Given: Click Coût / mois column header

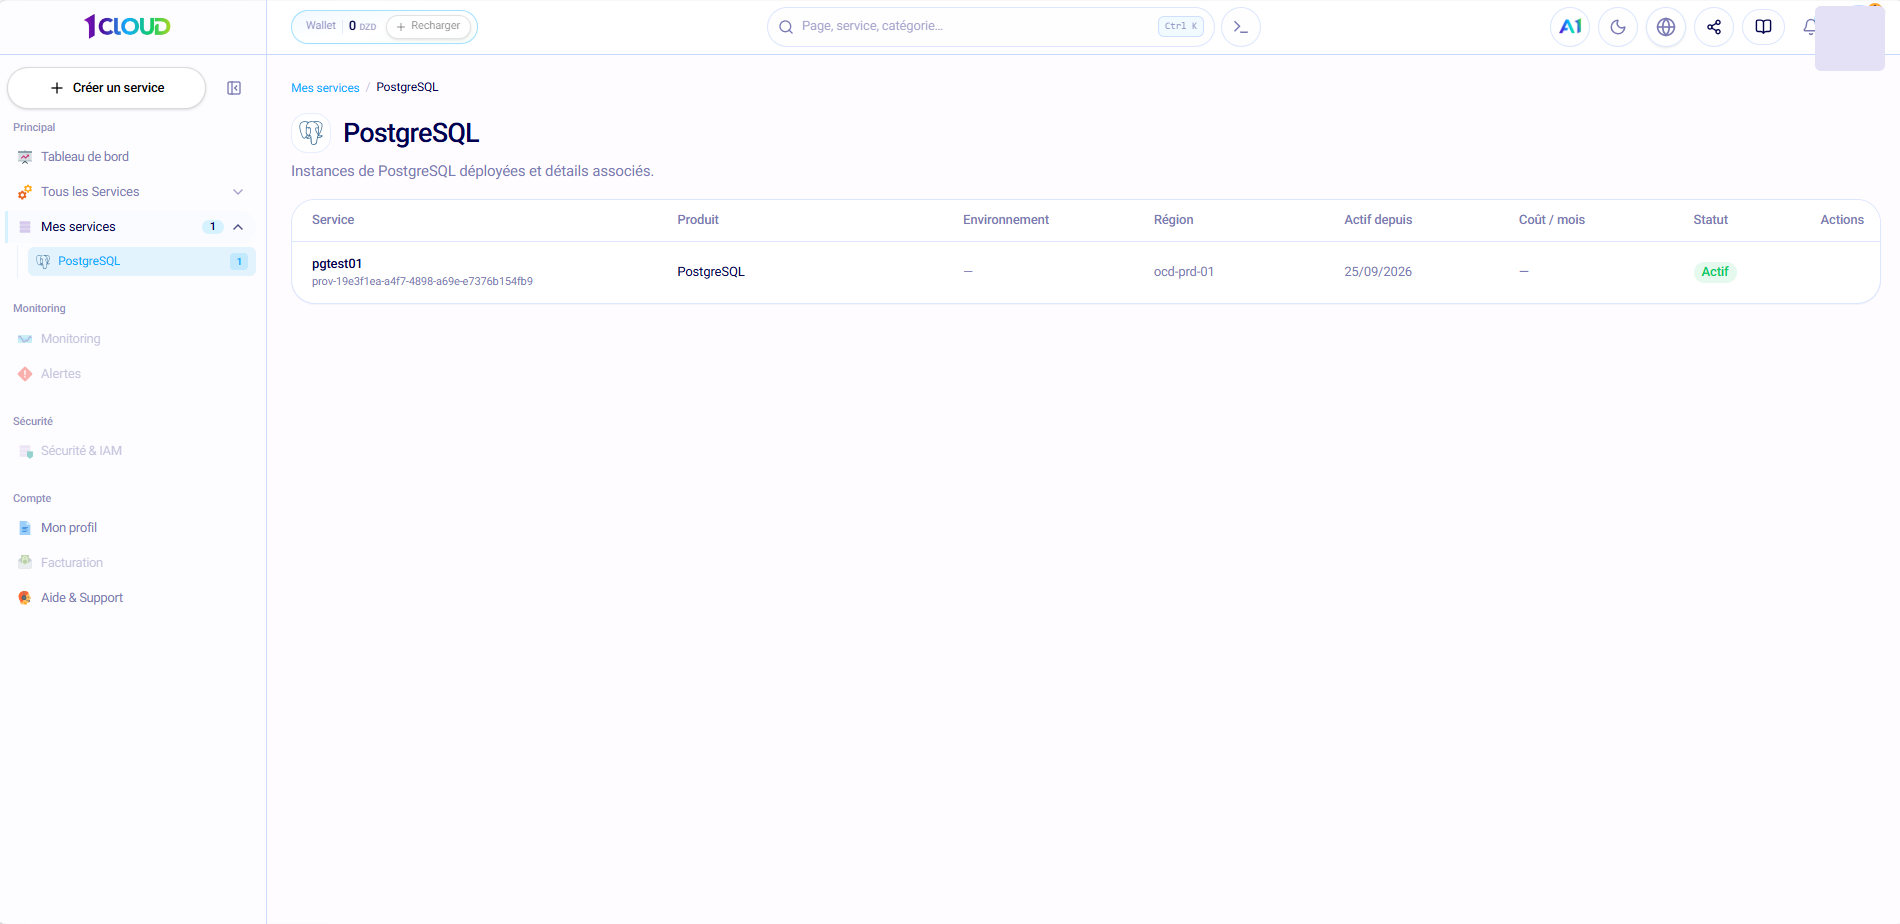Looking at the screenshot, I should point(1552,220).
